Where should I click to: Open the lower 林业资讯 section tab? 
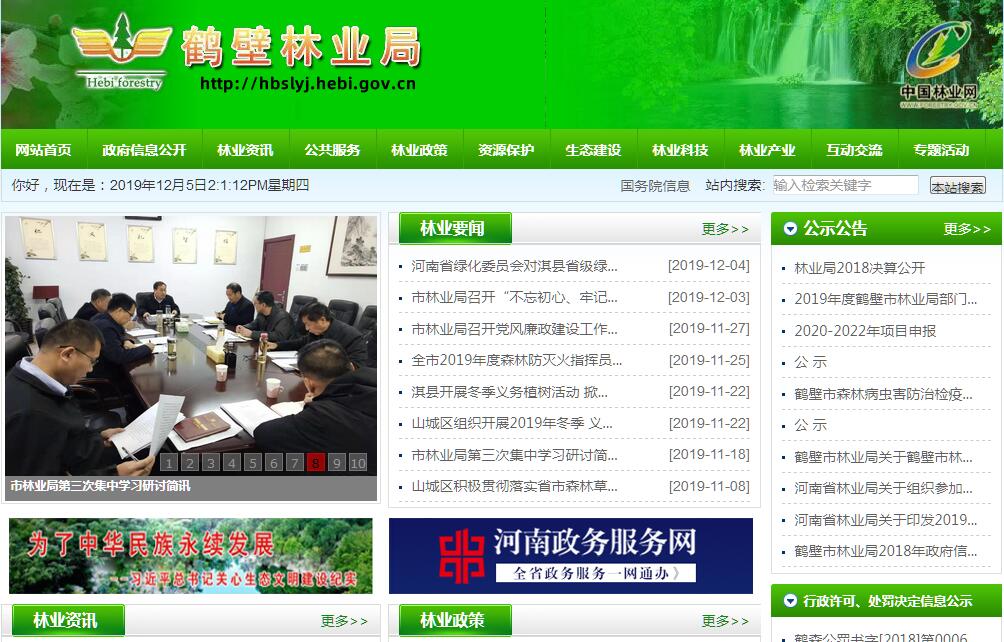coord(68,620)
